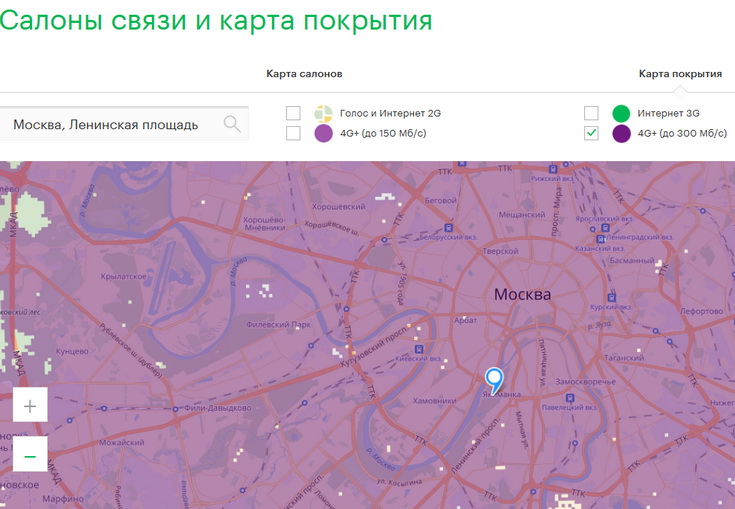Click the Фили-Давыдково label
Image resolution: width=735 pixels, height=509 pixels.
coord(218,408)
